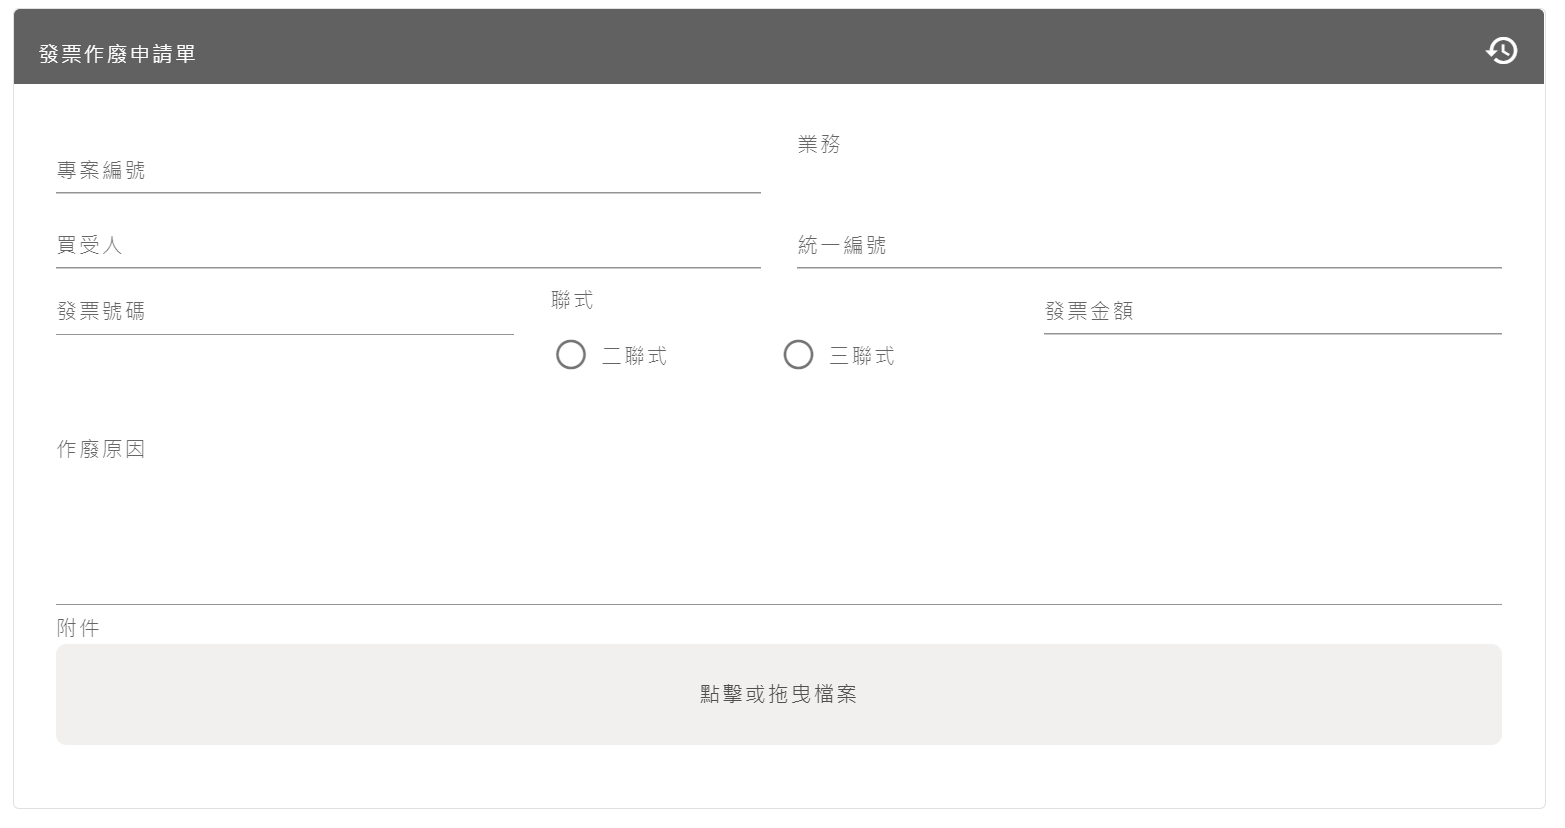Click the 作廢原因 label
This screenshot has width=1565, height=828.
click(x=101, y=449)
